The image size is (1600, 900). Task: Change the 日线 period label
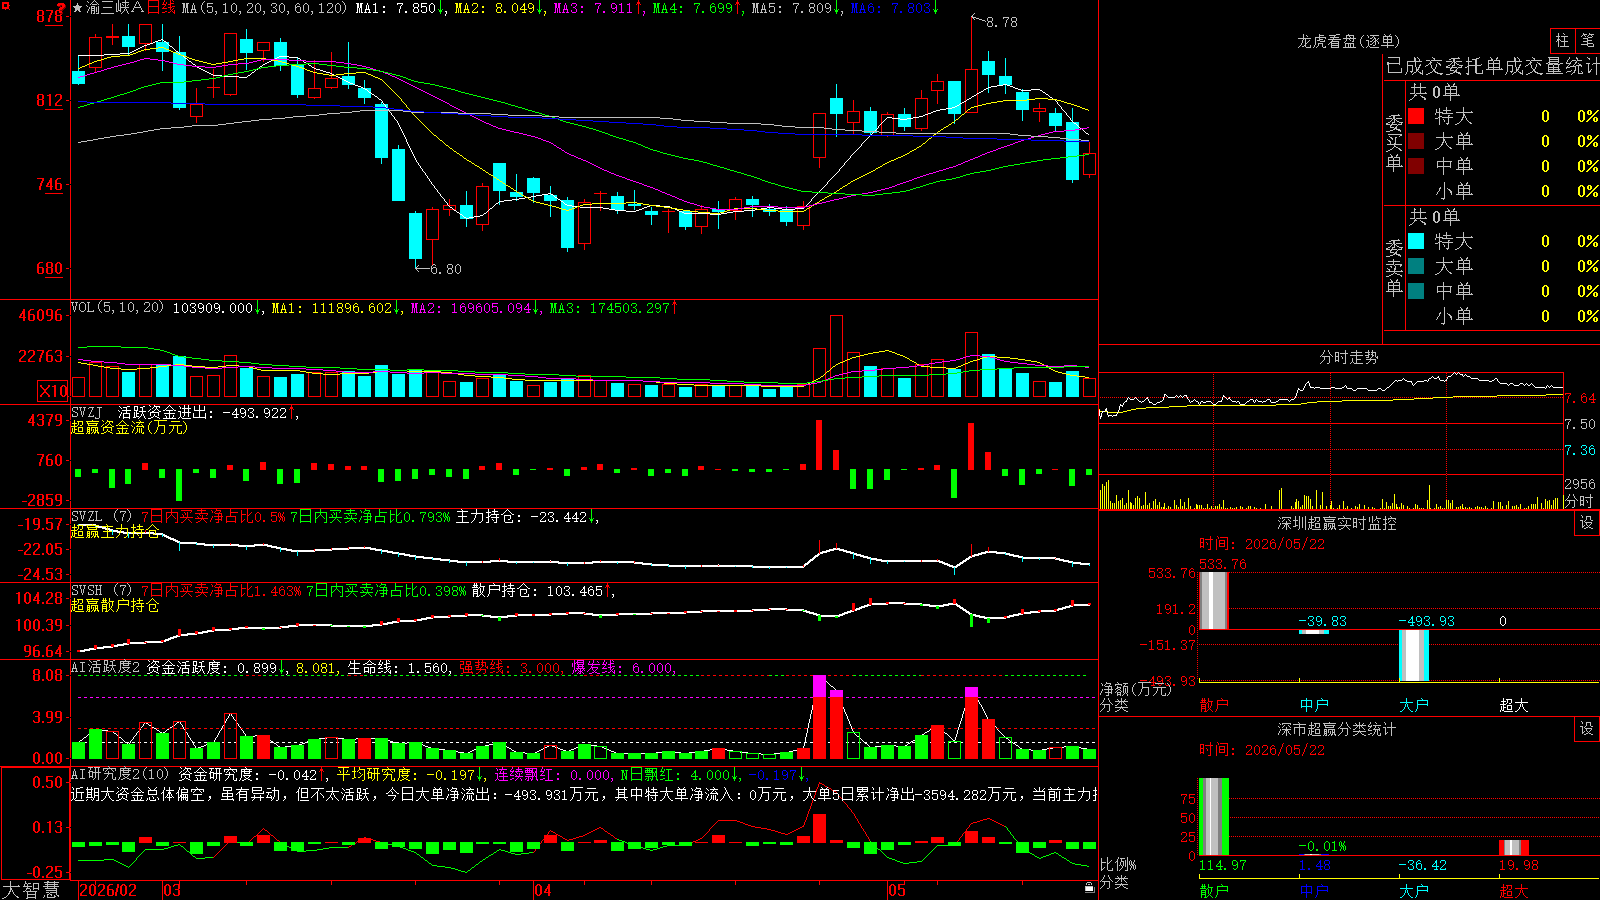(x=162, y=8)
